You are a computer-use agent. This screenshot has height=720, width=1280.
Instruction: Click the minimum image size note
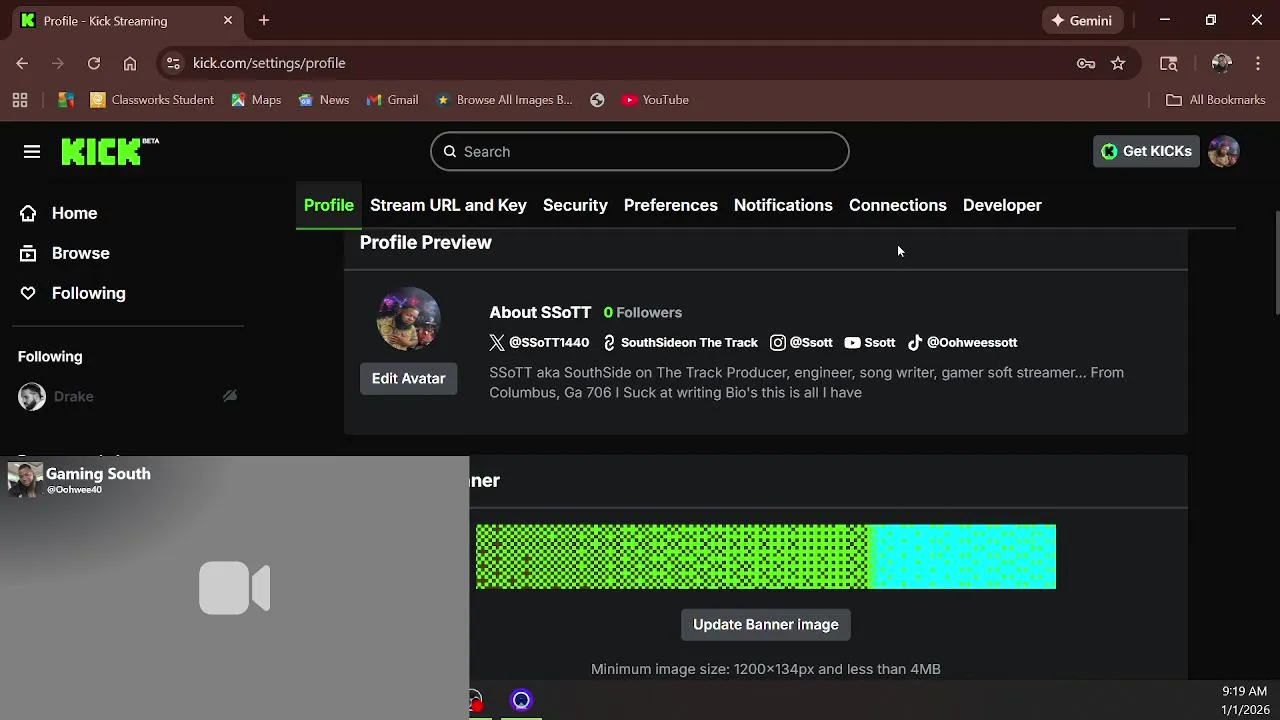coord(766,669)
